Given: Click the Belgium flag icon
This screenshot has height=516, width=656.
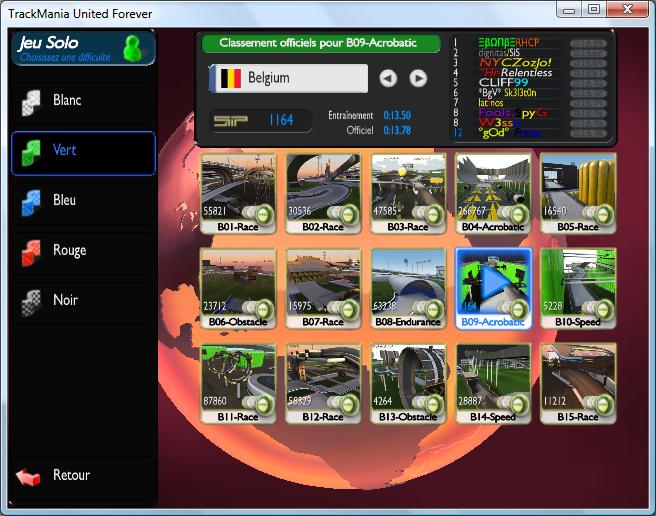Looking at the screenshot, I should (x=231, y=78).
